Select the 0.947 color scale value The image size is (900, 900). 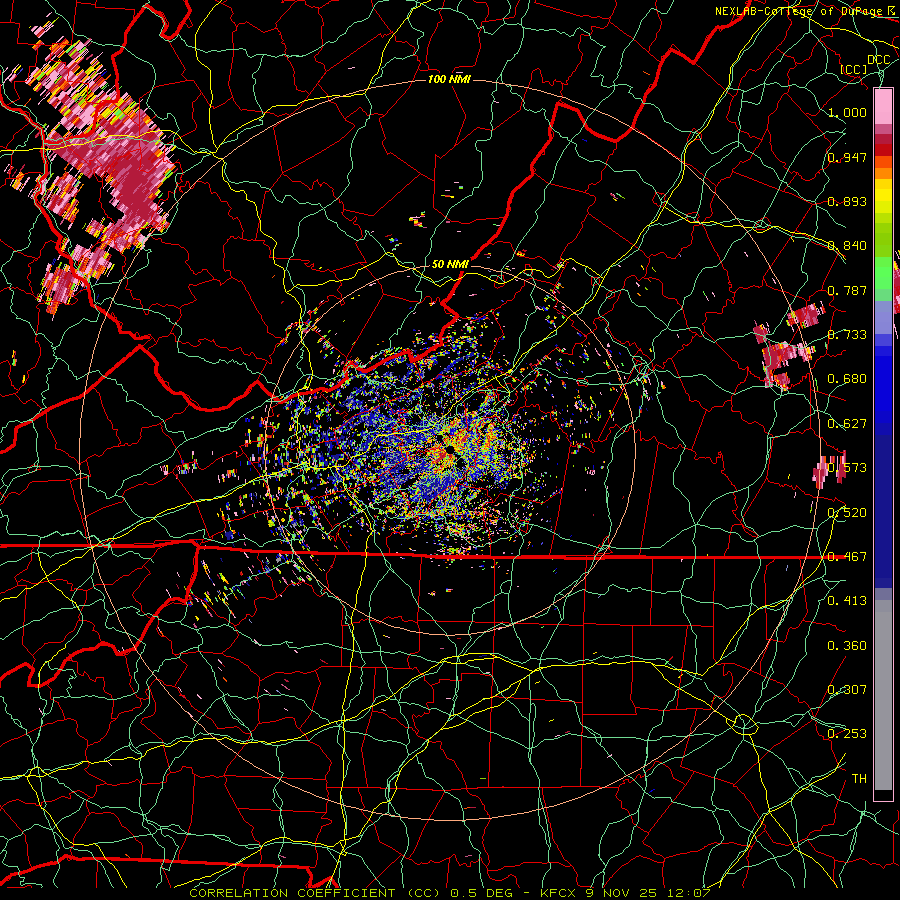(847, 157)
